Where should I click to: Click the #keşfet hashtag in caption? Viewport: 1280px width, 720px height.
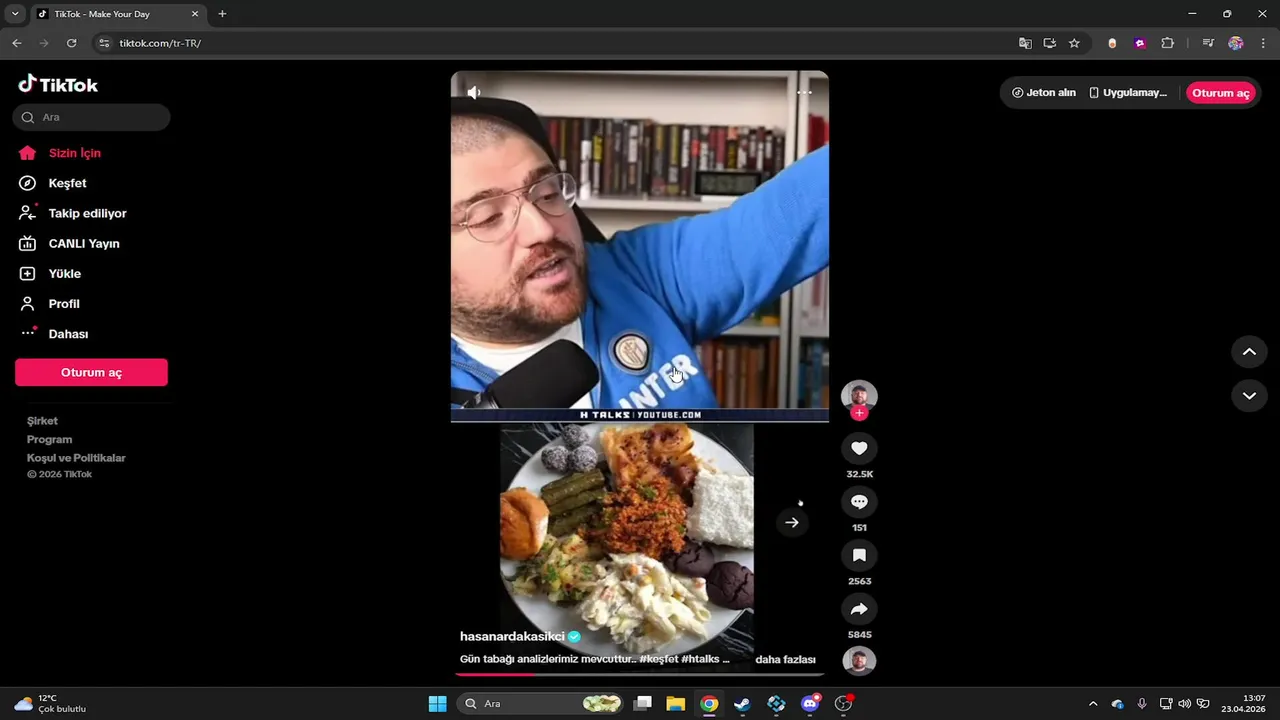pyautogui.click(x=660, y=659)
